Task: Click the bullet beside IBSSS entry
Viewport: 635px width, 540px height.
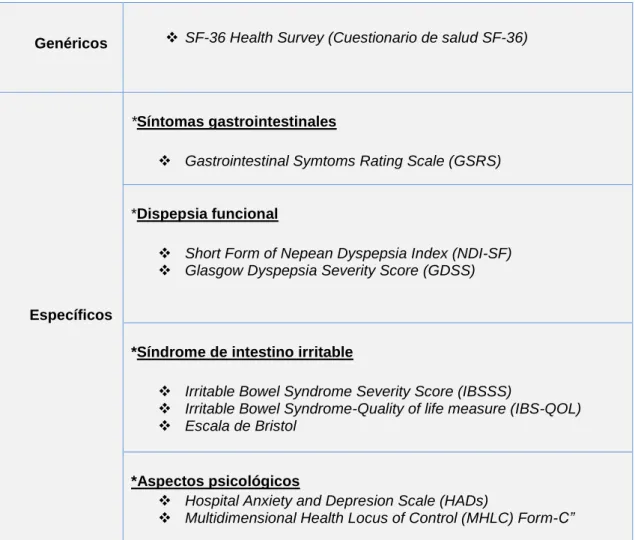Action: pos(164,391)
